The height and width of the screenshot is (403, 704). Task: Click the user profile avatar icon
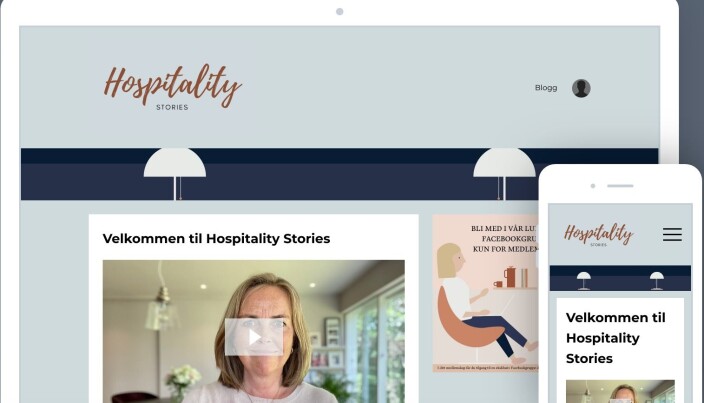581,88
